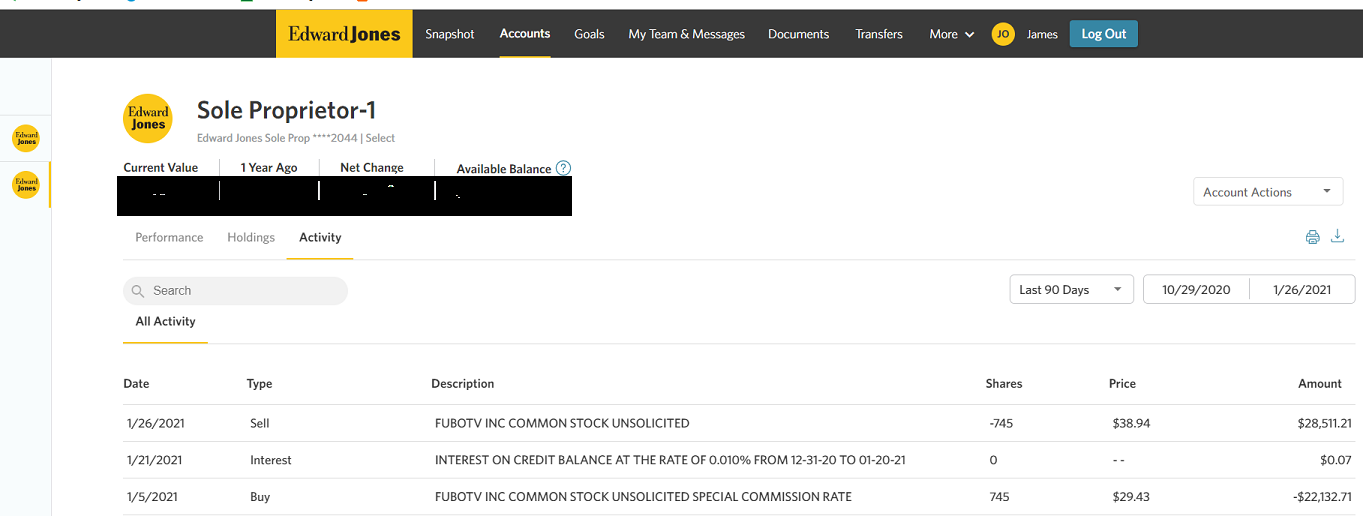
Task: Click the James user name
Action: (x=1042, y=34)
